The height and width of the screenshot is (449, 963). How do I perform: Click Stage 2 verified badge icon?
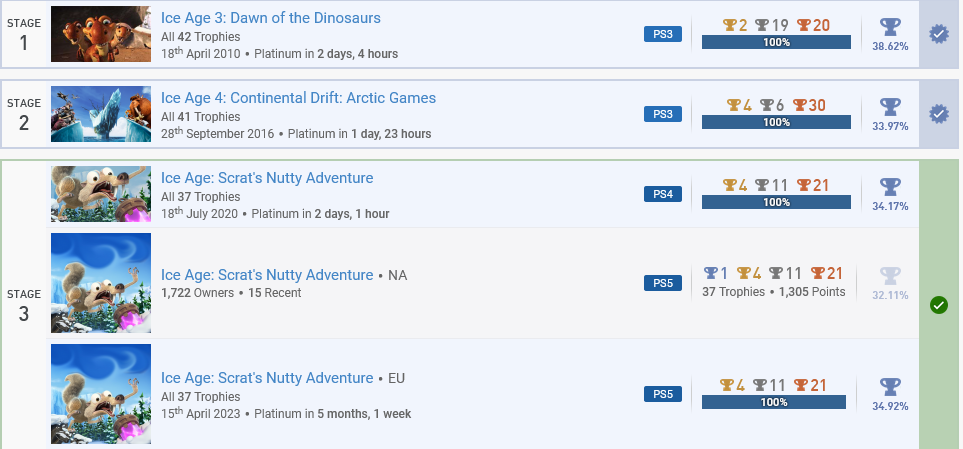point(938,114)
